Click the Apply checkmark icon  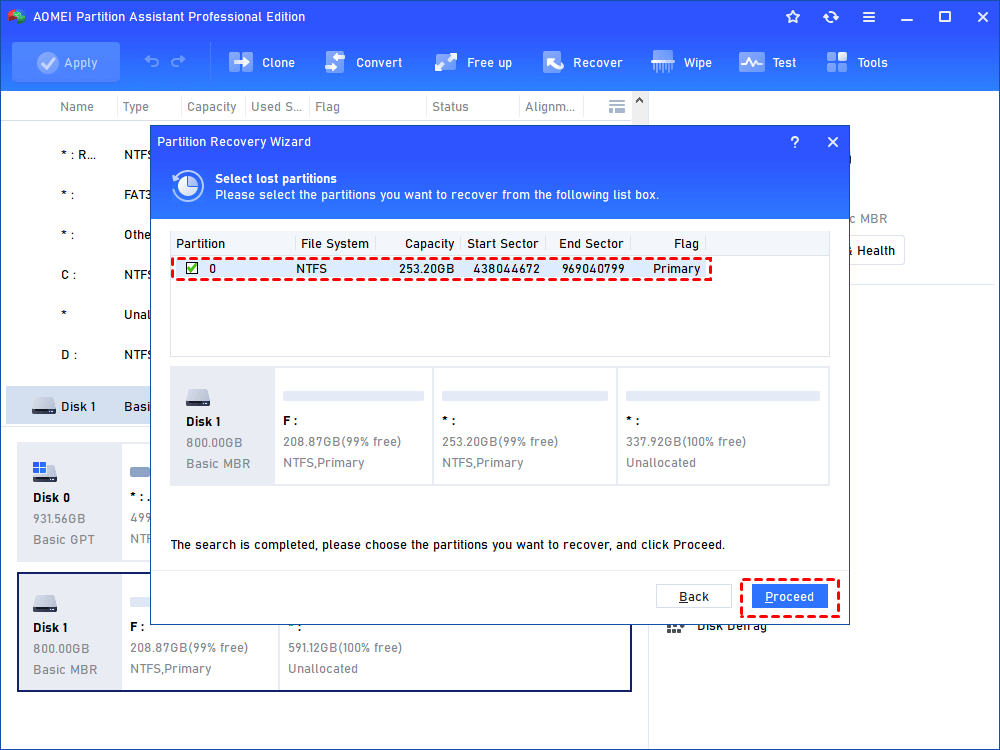pos(47,61)
